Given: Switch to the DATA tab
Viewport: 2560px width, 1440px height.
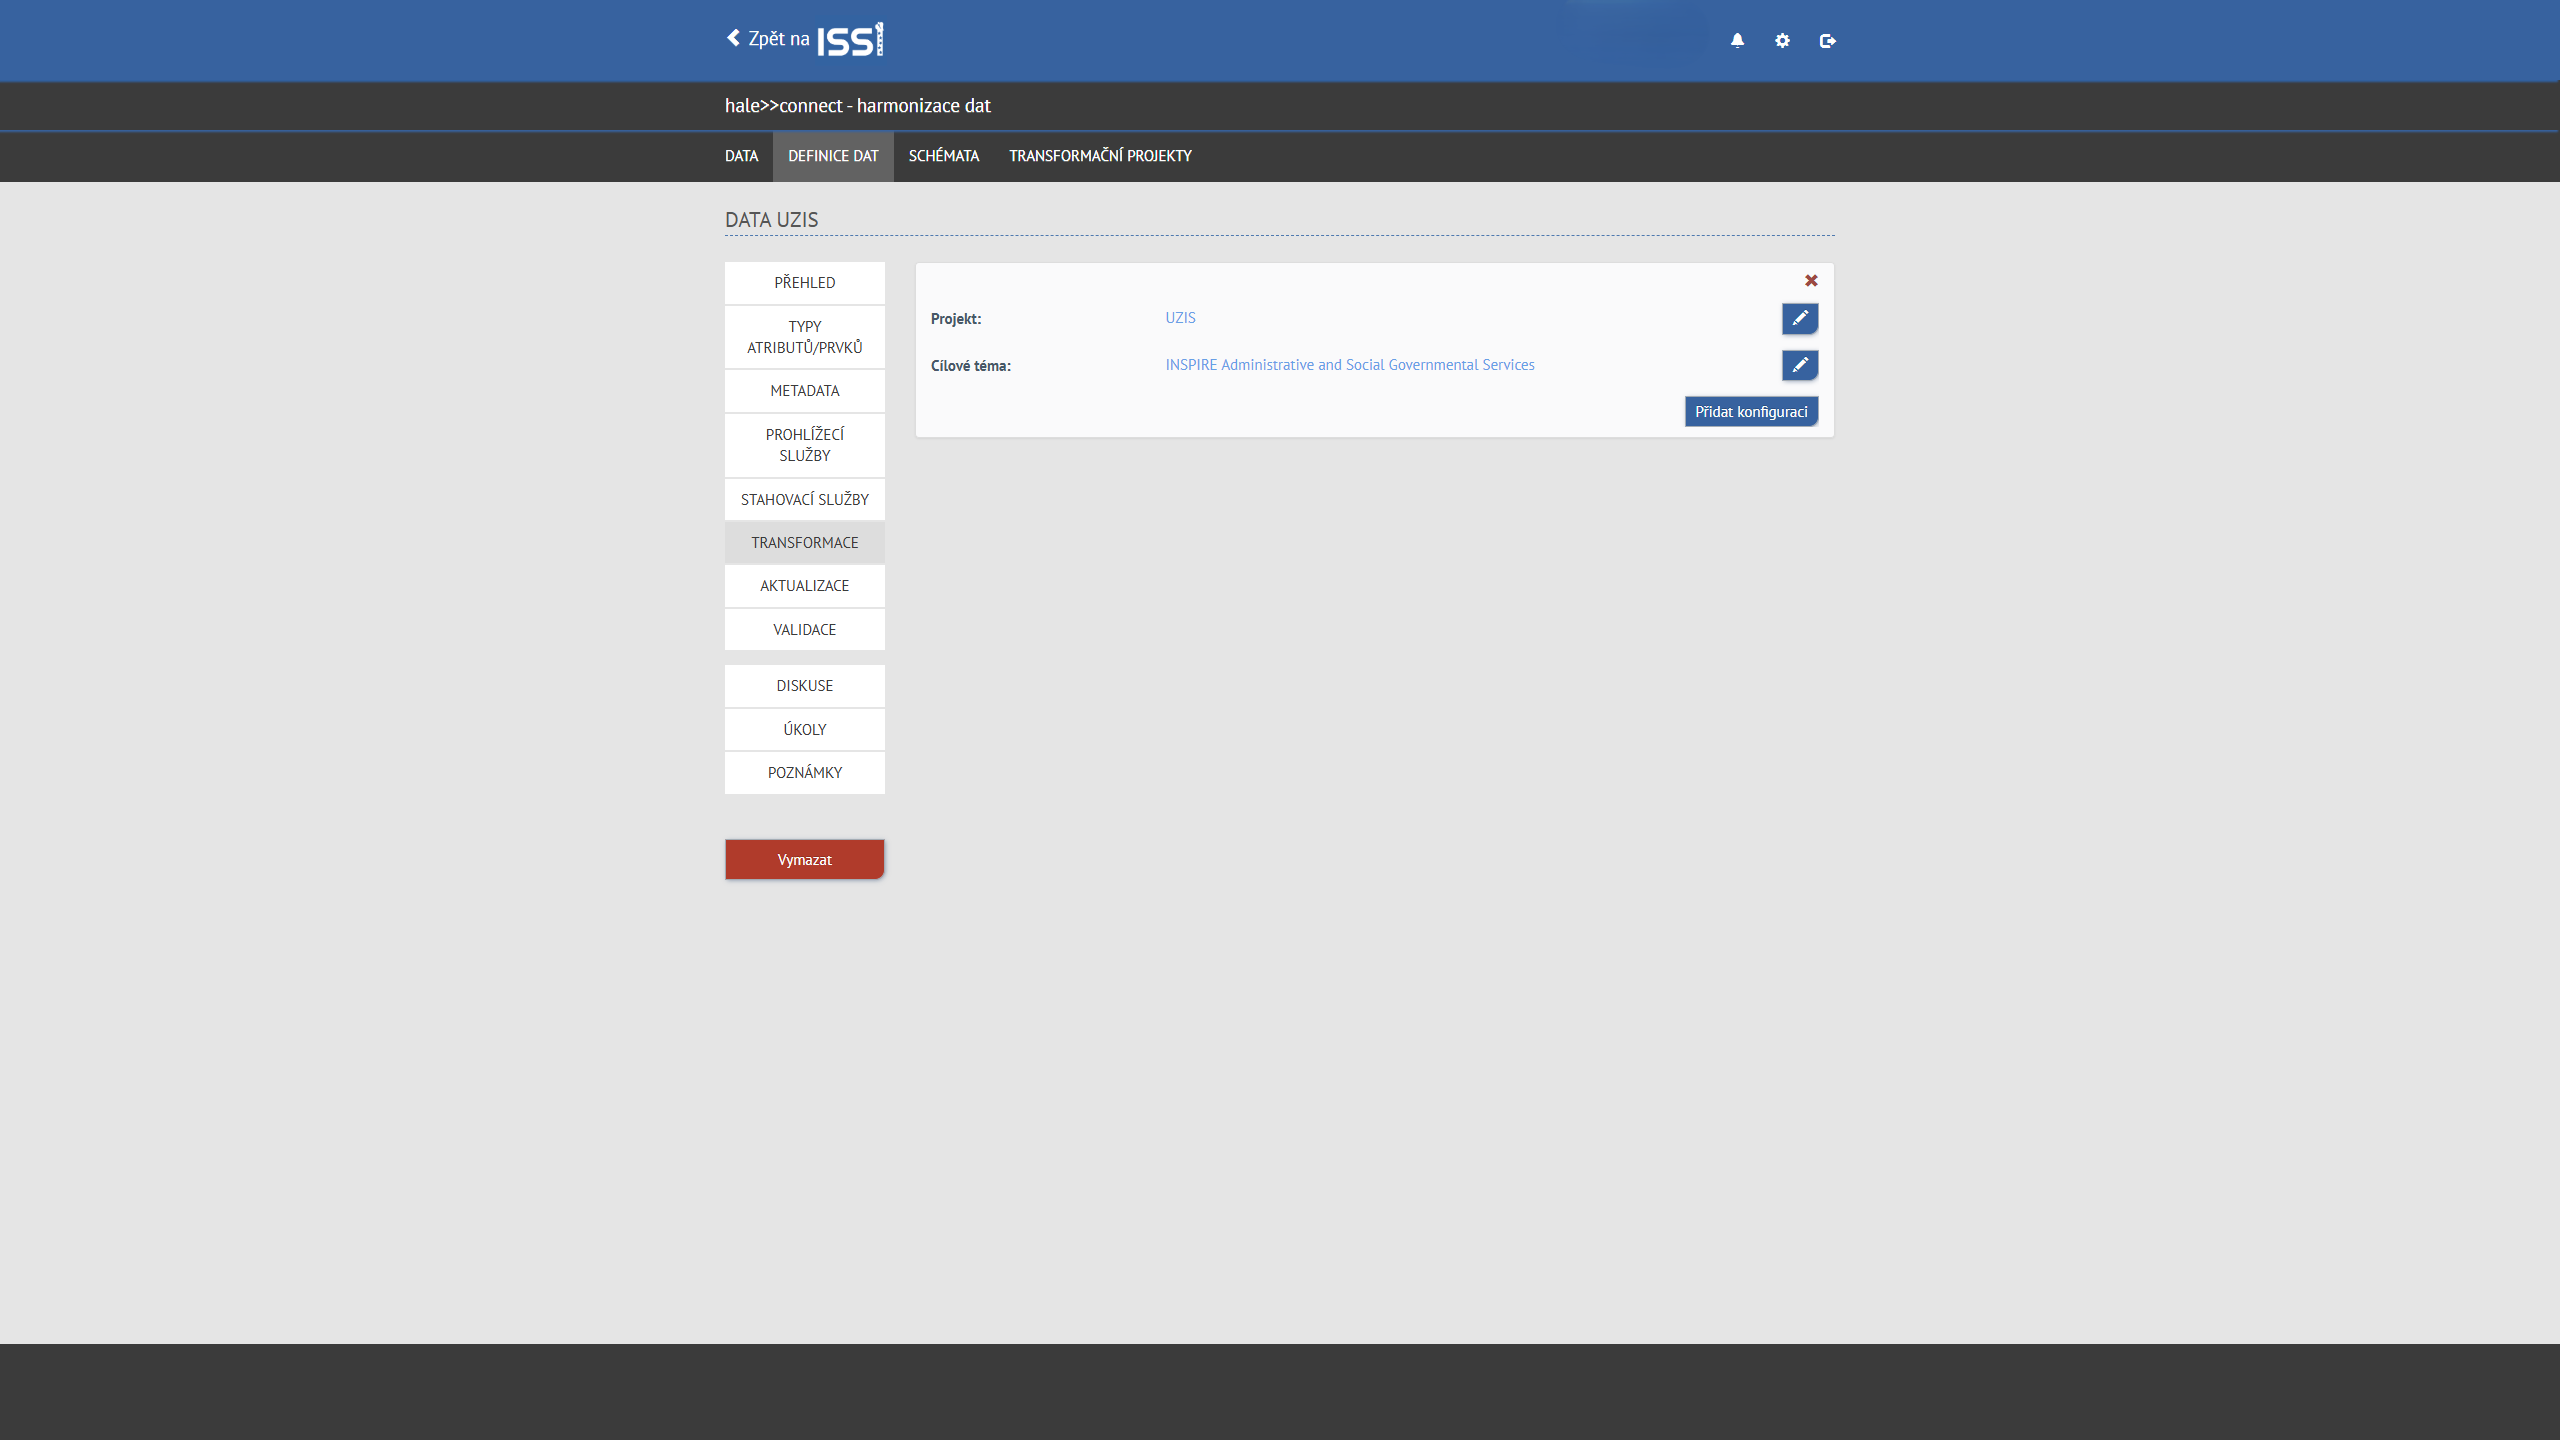Looking at the screenshot, I should [x=741, y=156].
